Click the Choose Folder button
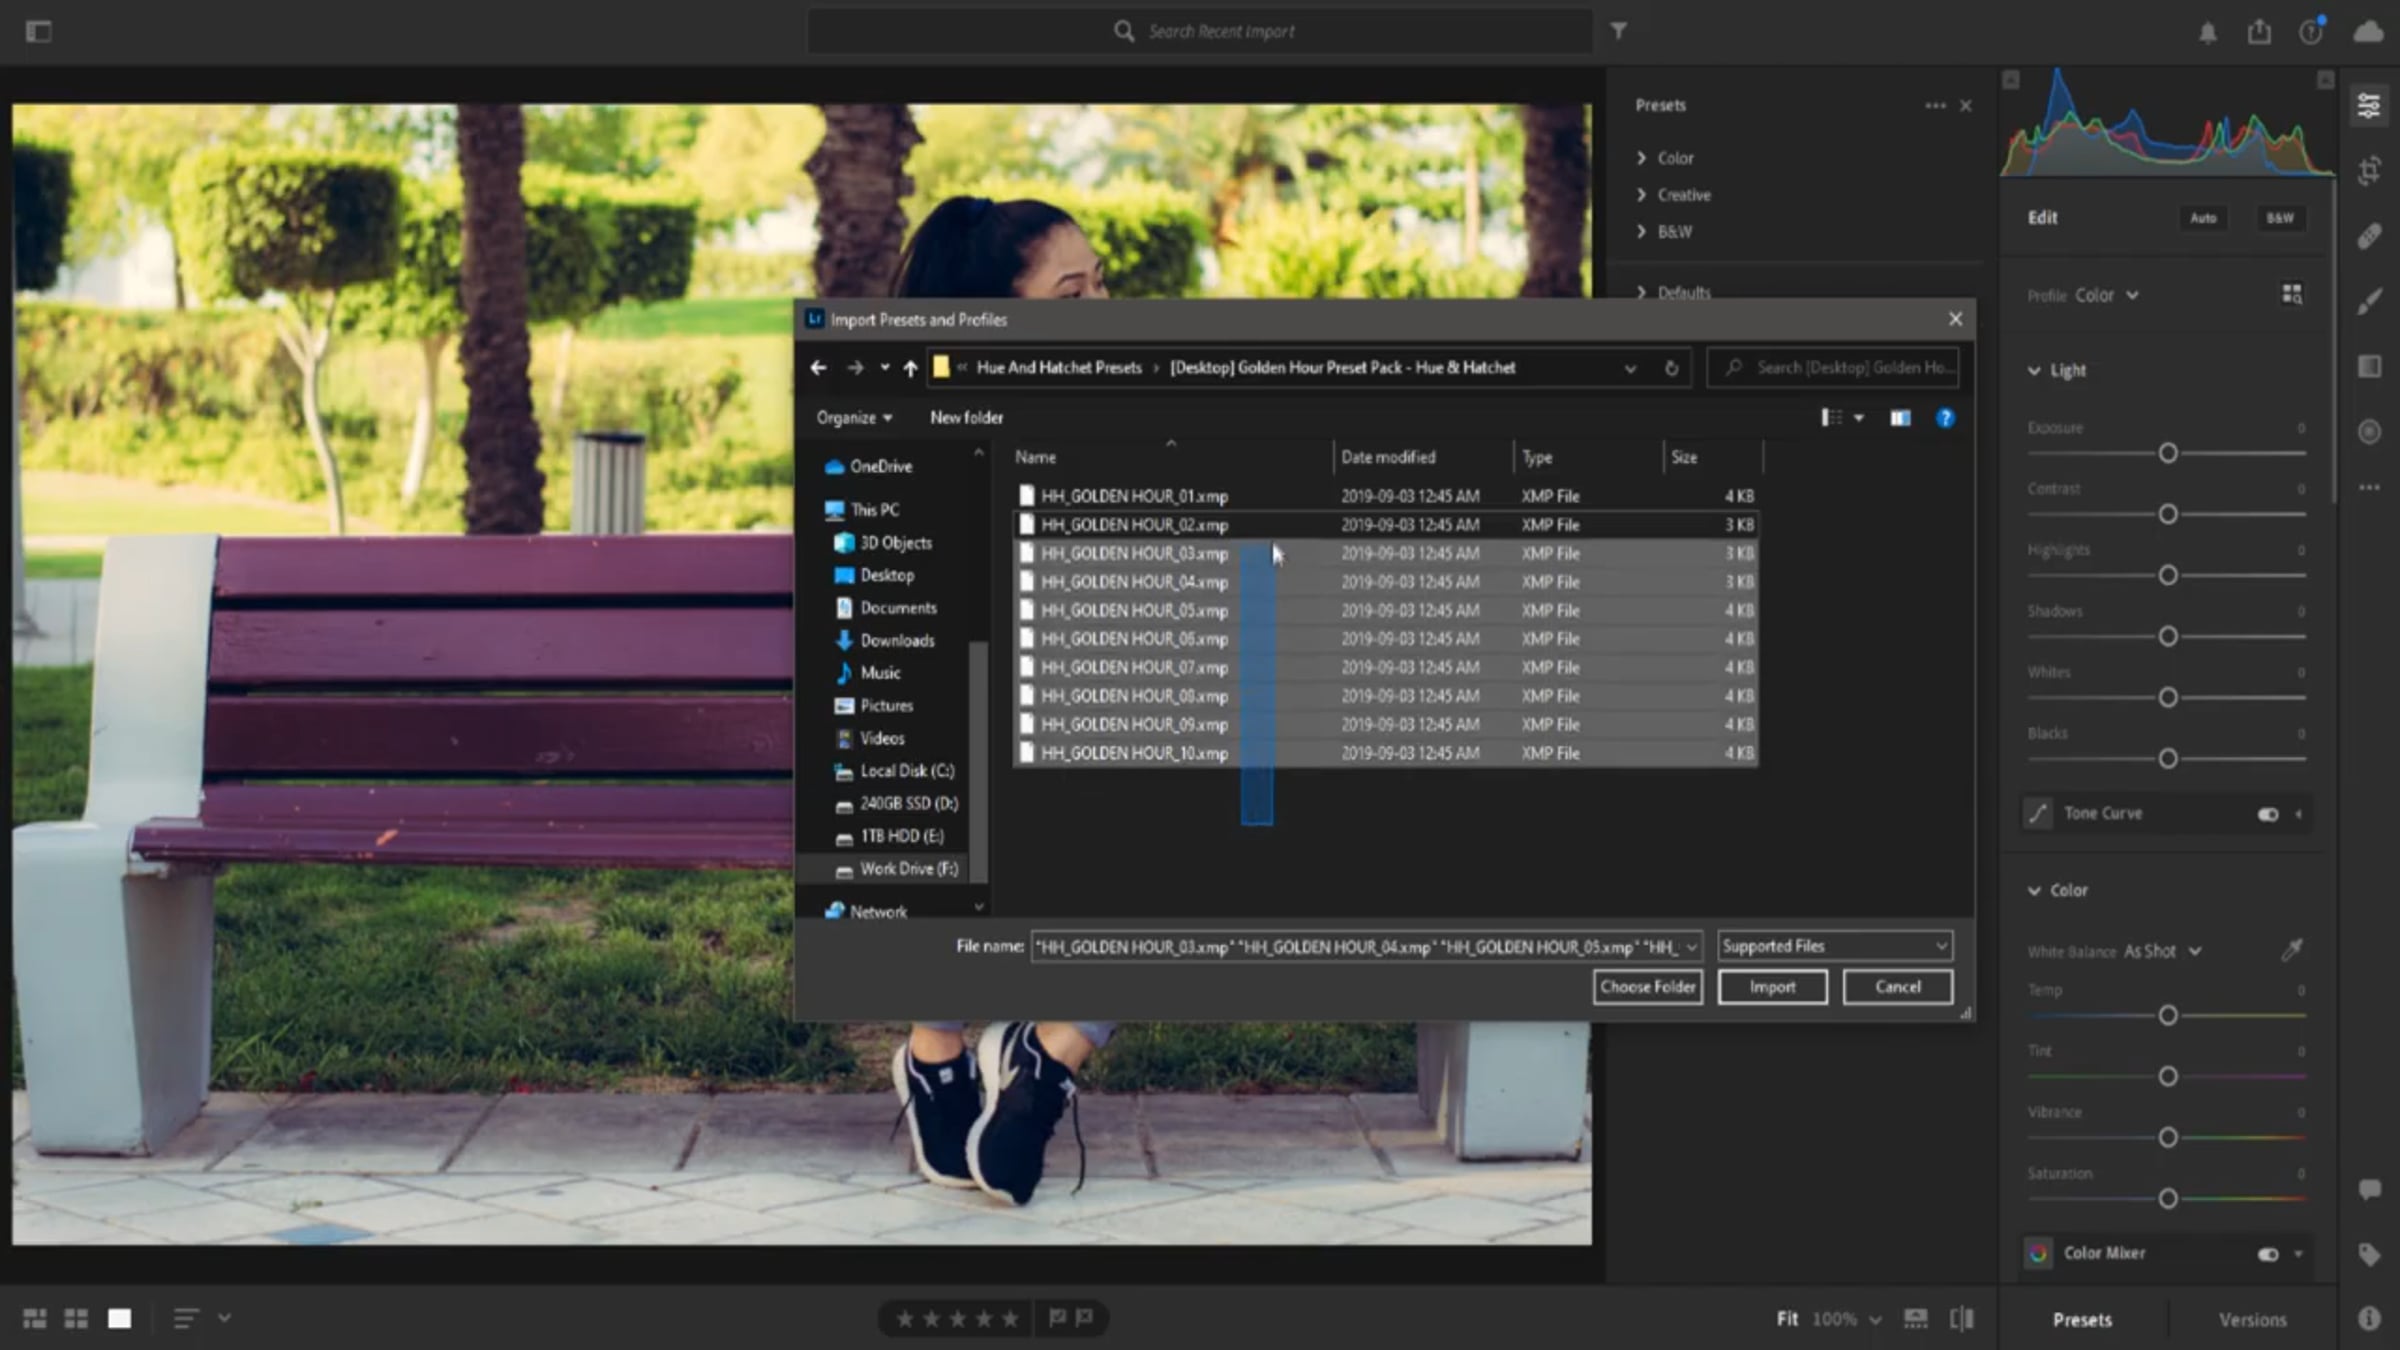The height and width of the screenshot is (1350, 2400). pyautogui.click(x=1647, y=987)
